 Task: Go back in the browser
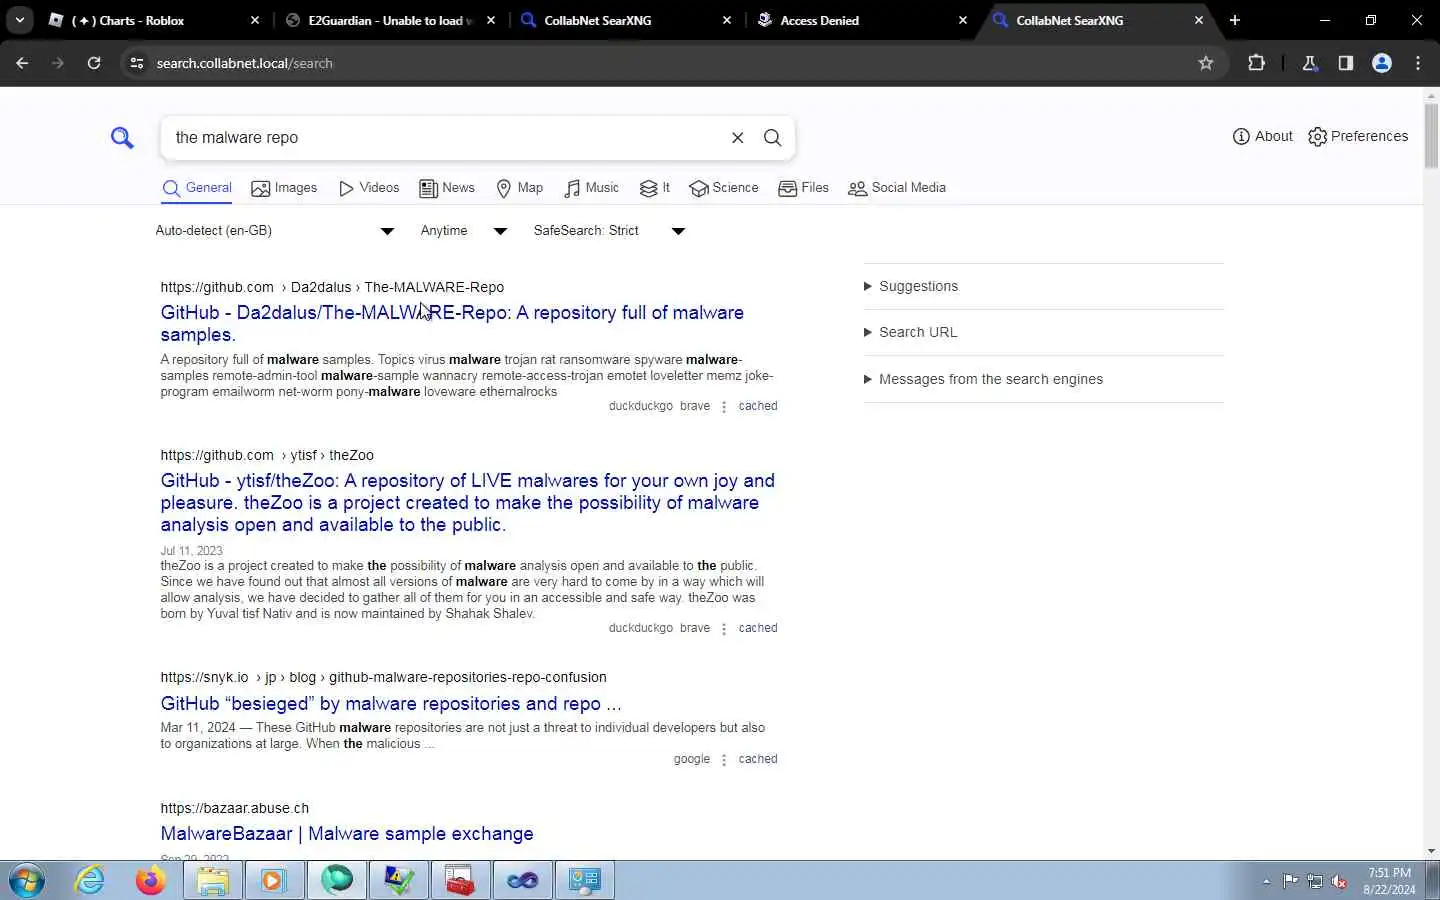pos(22,63)
